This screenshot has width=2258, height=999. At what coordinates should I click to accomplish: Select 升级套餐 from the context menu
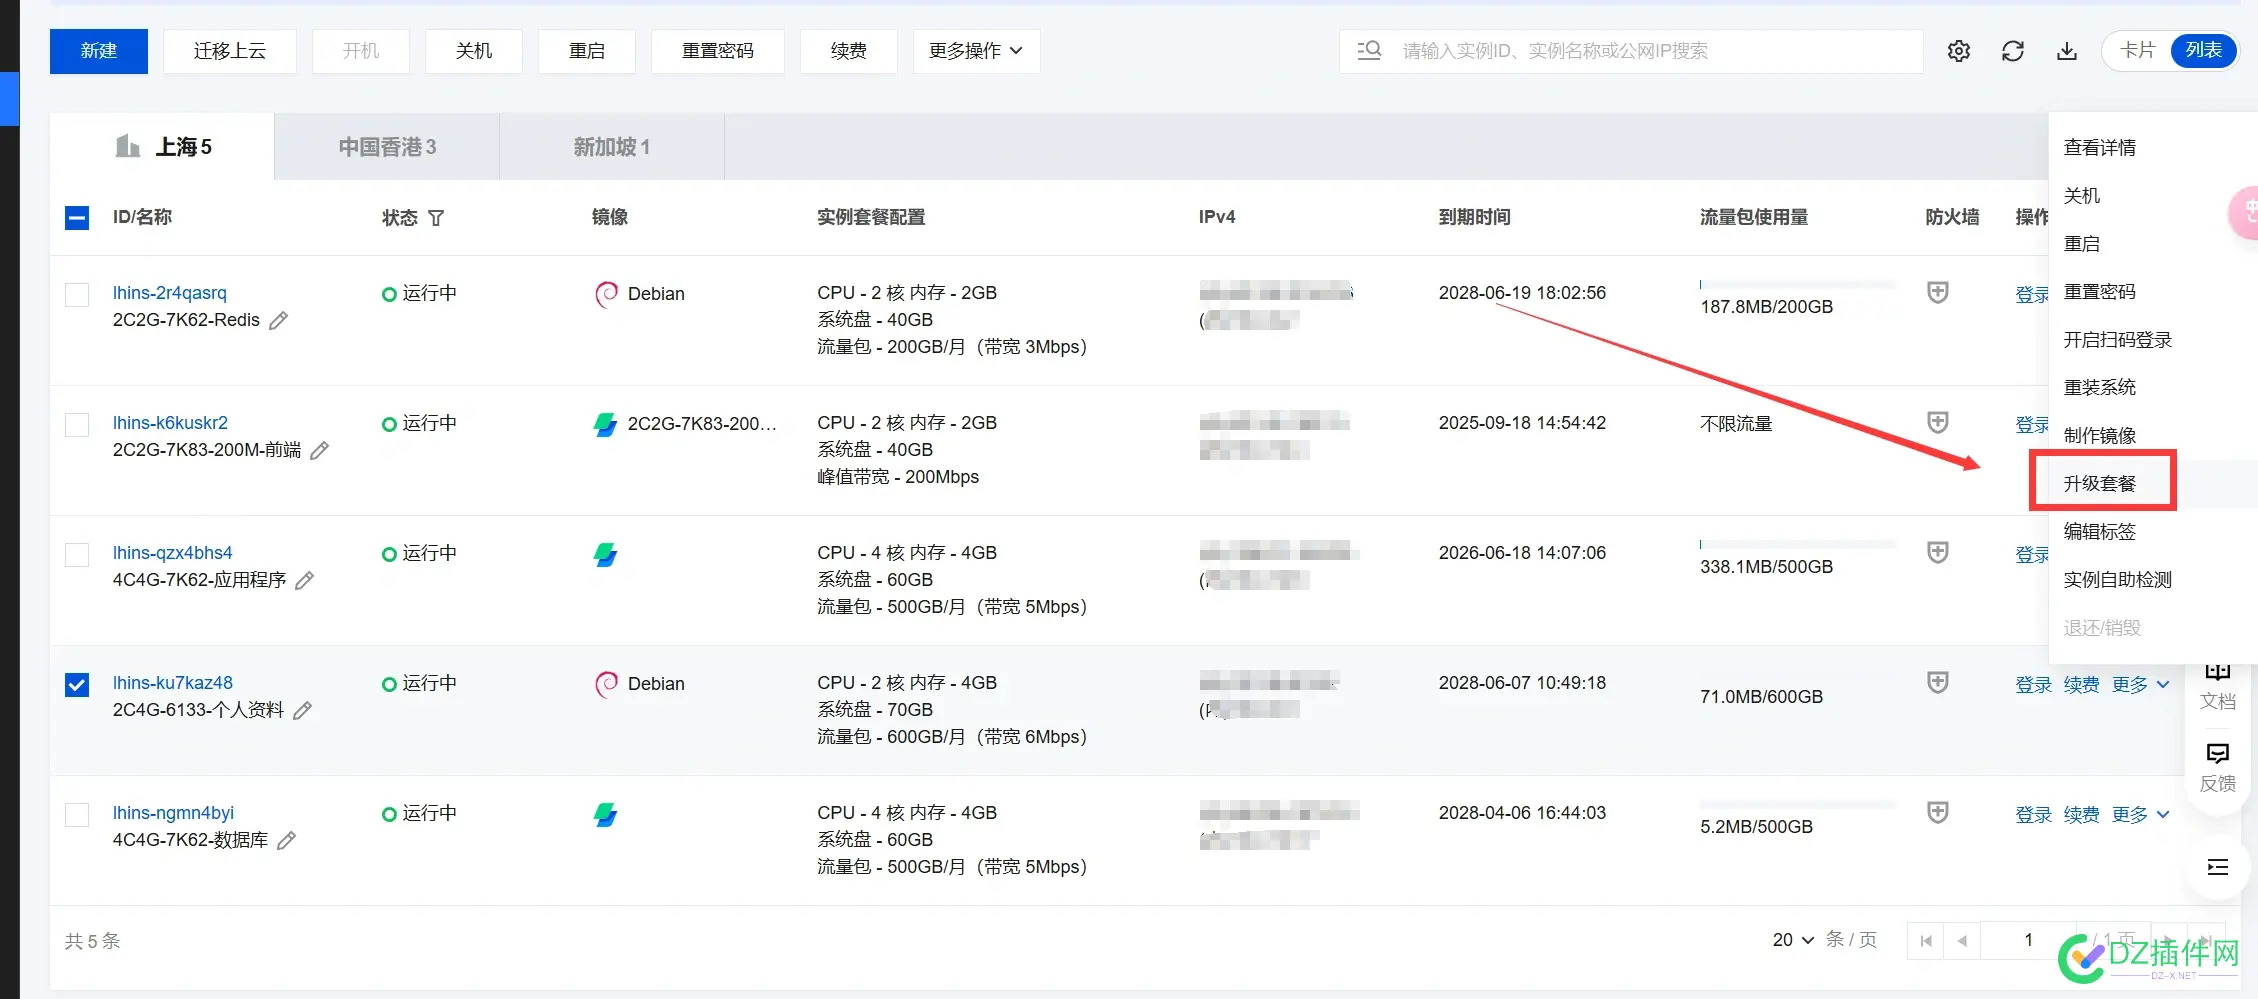point(2100,483)
